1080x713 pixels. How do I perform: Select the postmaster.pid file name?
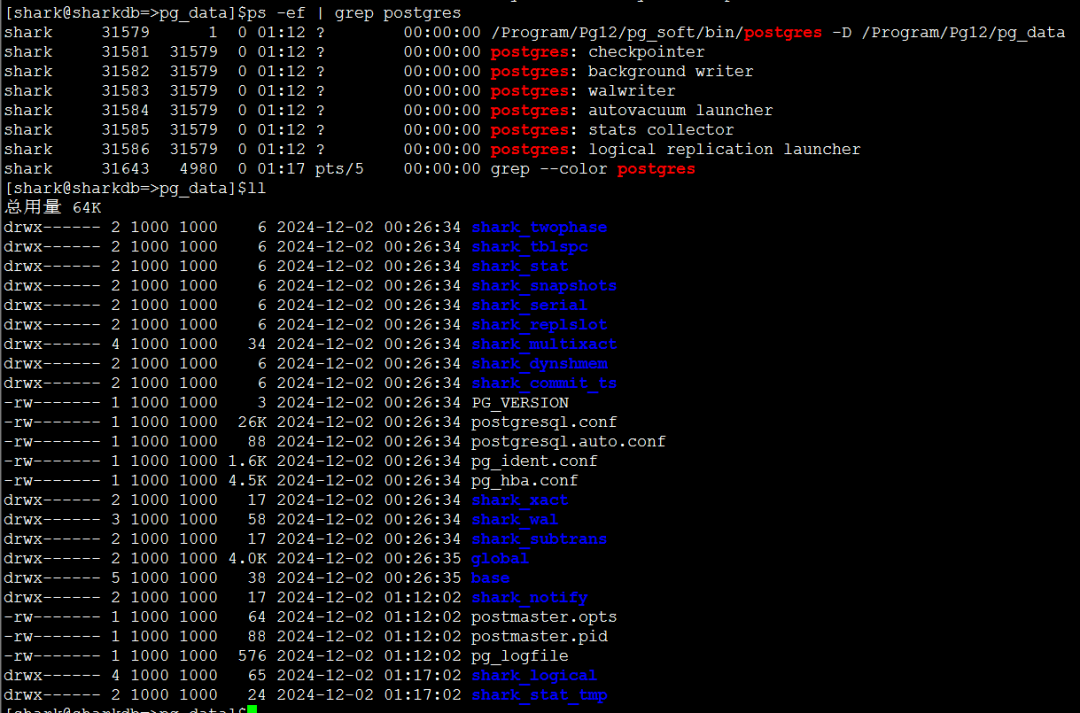pos(539,637)
